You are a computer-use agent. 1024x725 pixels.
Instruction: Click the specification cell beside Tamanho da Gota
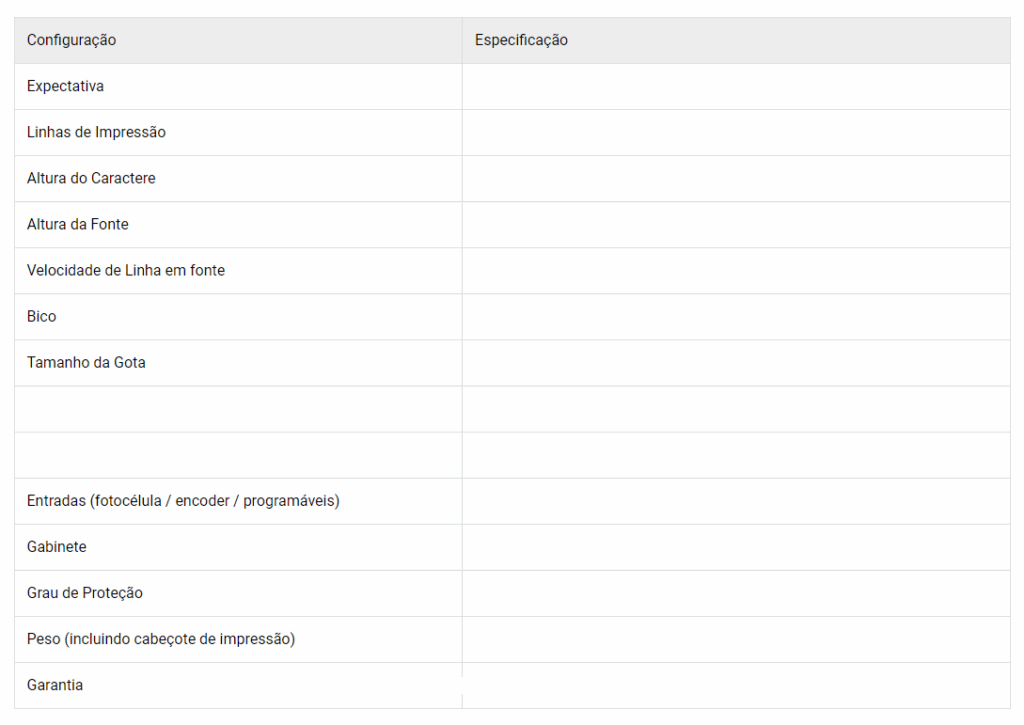click(x=736, y=362)
